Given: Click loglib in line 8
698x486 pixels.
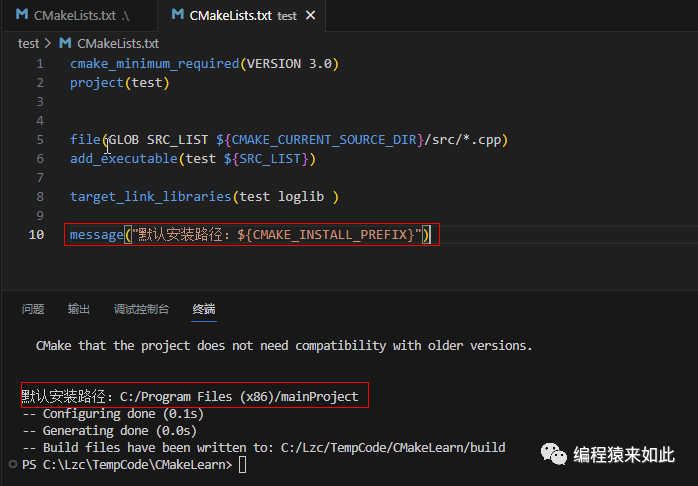Looking at the screenshot, I should click(x=301, y=197).
